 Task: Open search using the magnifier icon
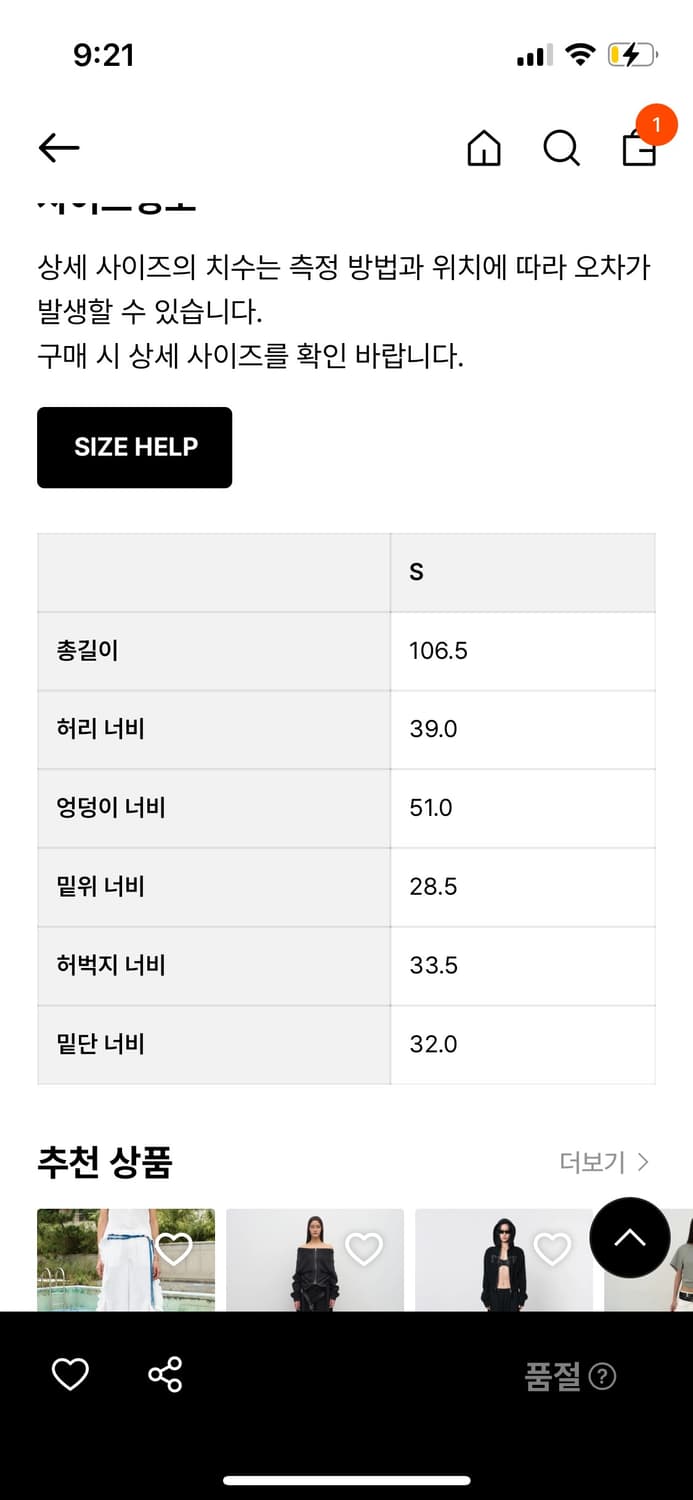click(562, 150)
